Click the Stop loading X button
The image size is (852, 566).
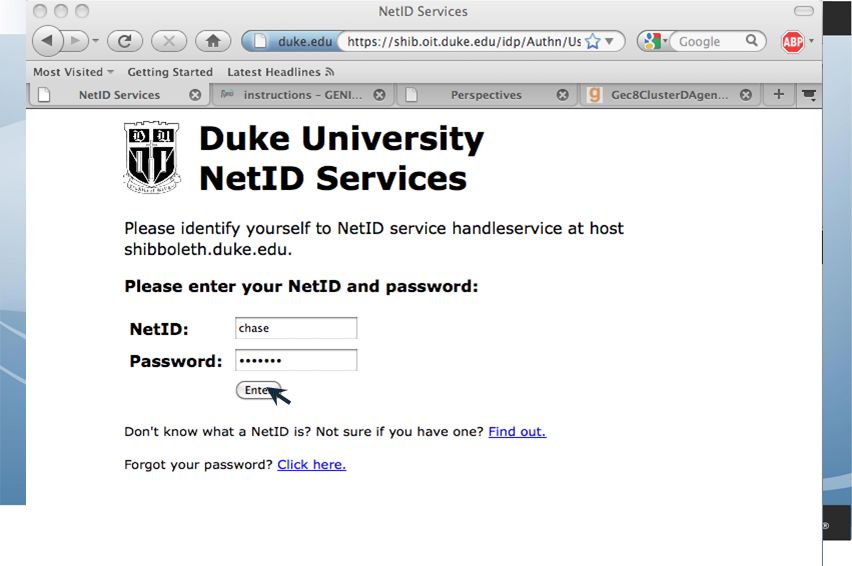coord(168,41)
